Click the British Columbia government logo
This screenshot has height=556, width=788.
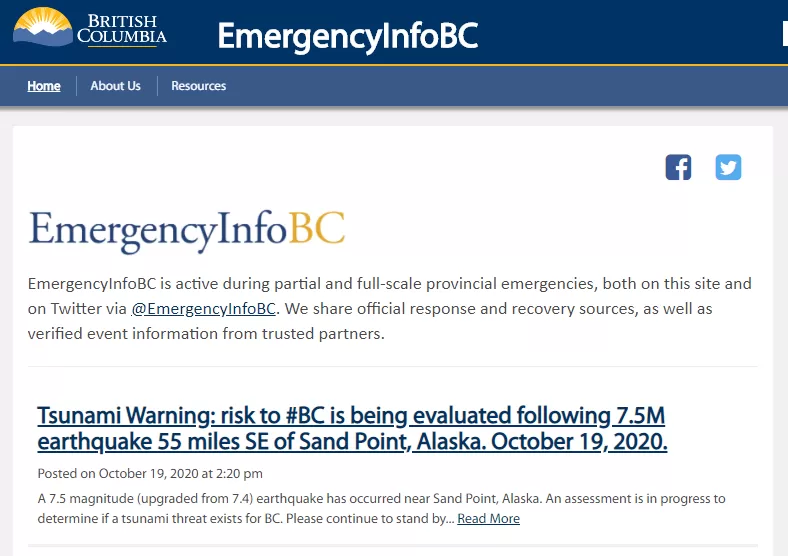pos(90,28)
